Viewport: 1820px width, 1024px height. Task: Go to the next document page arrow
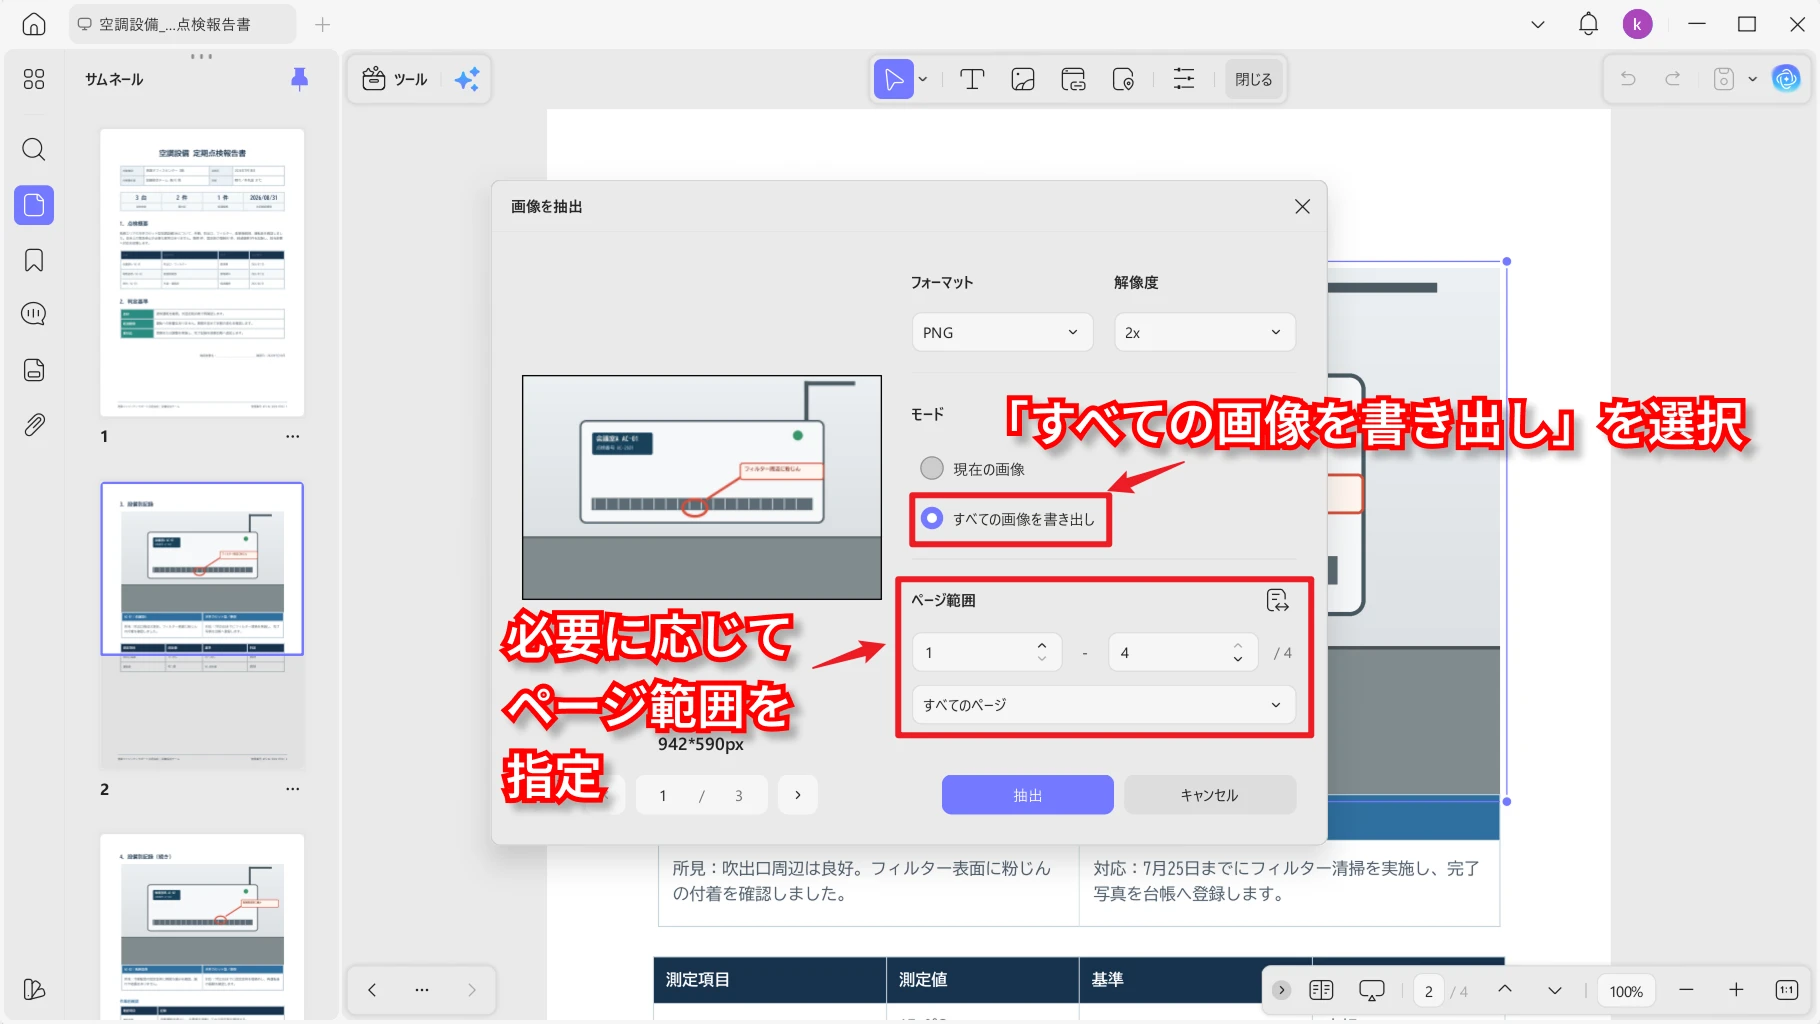point(1555,990)
